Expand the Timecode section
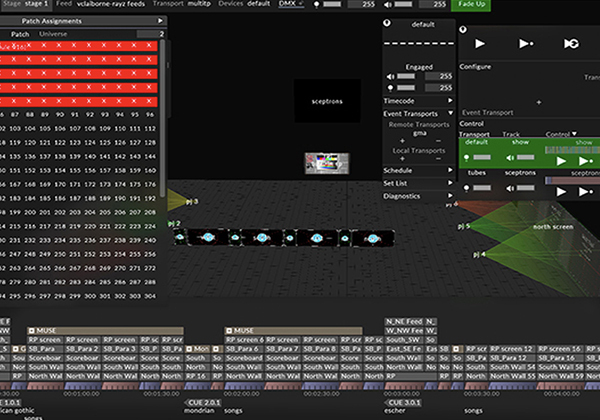Image resolution: width=600 pixels, height=420 pixels. pos(417,101)
